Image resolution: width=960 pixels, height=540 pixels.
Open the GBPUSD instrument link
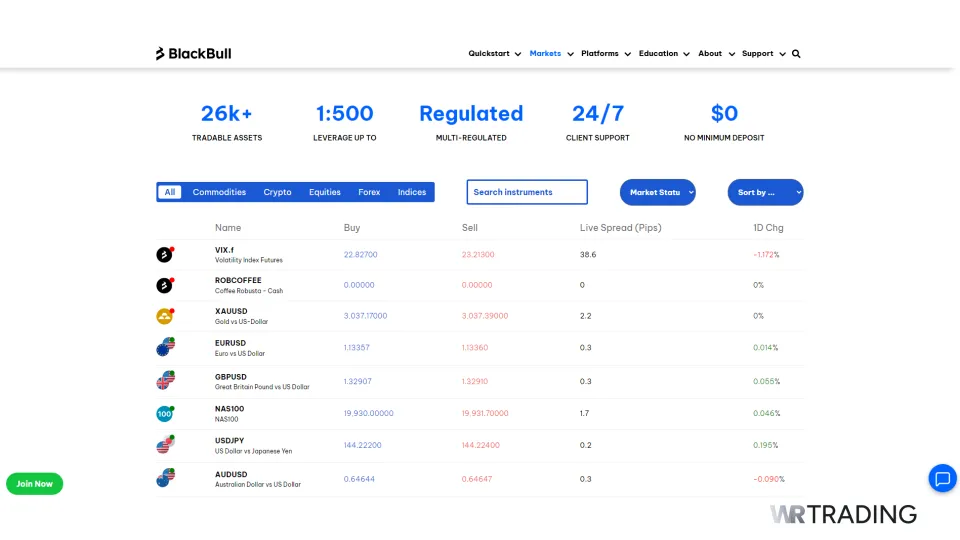(x=231, y=377)
